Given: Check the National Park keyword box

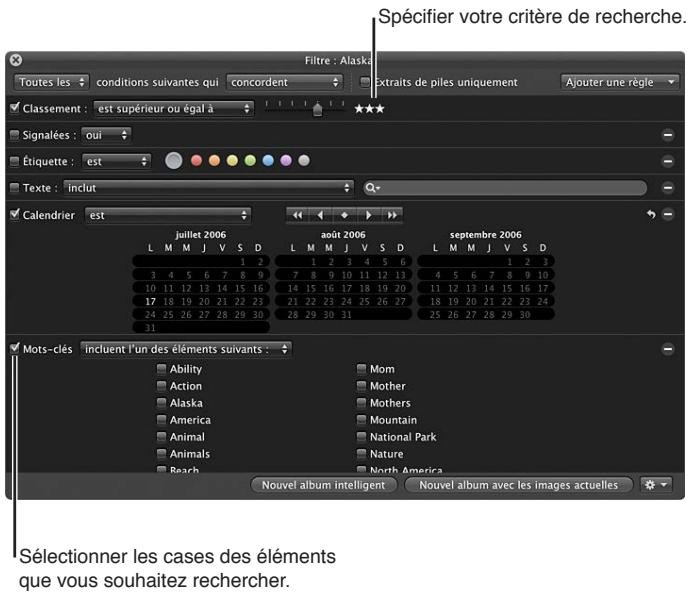Looking at the screenshot, I should coord(361,436).
